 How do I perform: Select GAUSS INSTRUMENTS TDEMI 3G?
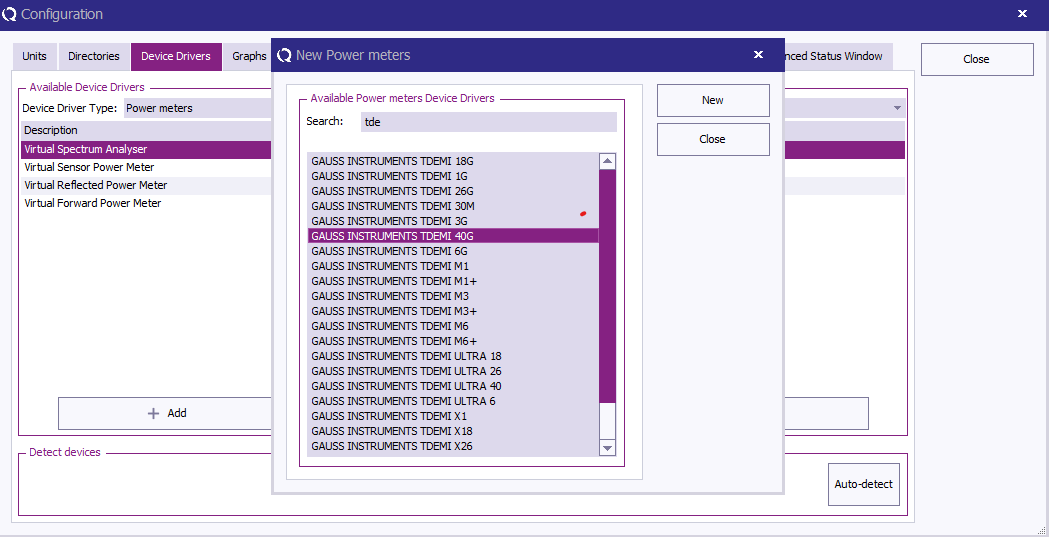click(453, 221)
